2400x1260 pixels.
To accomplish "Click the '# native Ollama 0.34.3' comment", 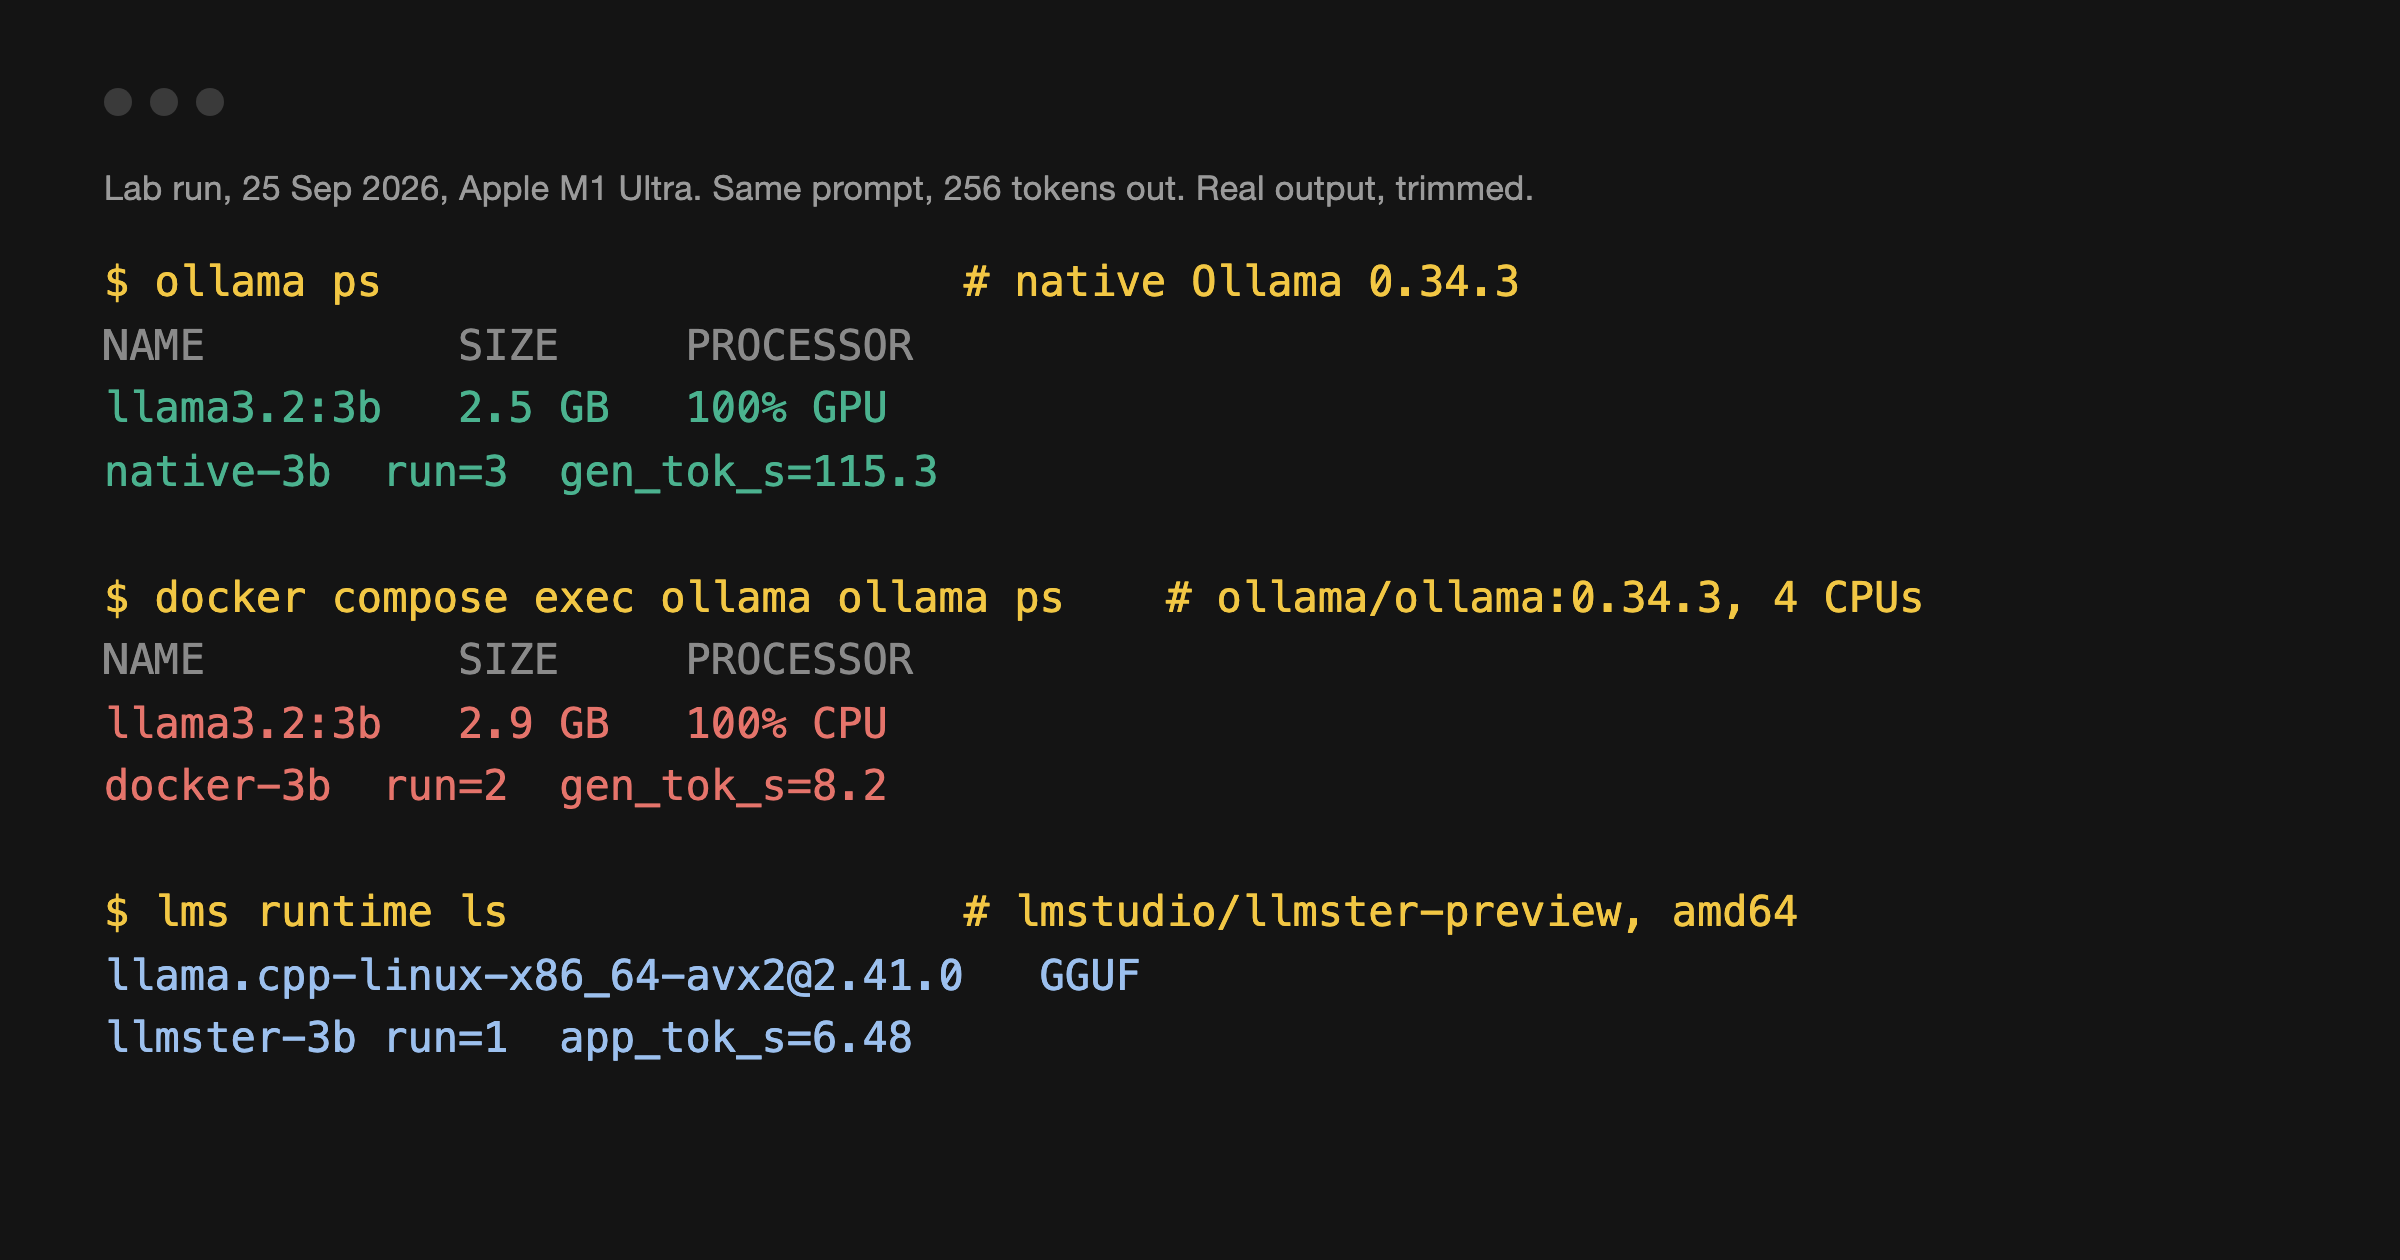I will pos(1241,283).
